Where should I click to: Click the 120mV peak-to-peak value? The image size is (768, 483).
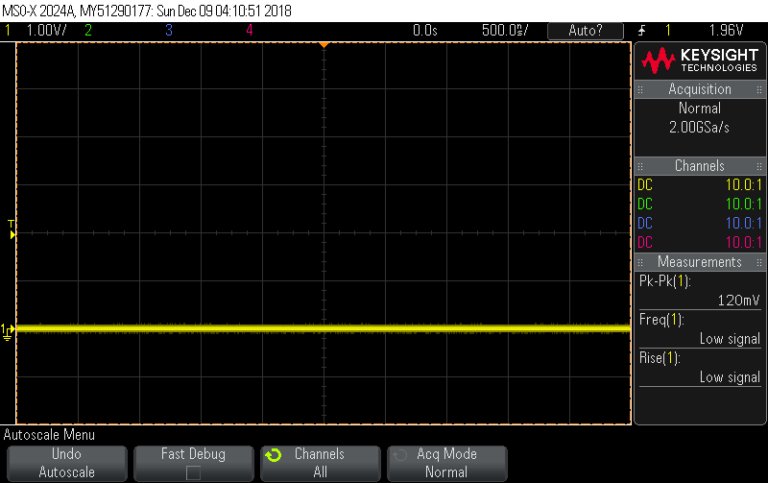point(739,300)
